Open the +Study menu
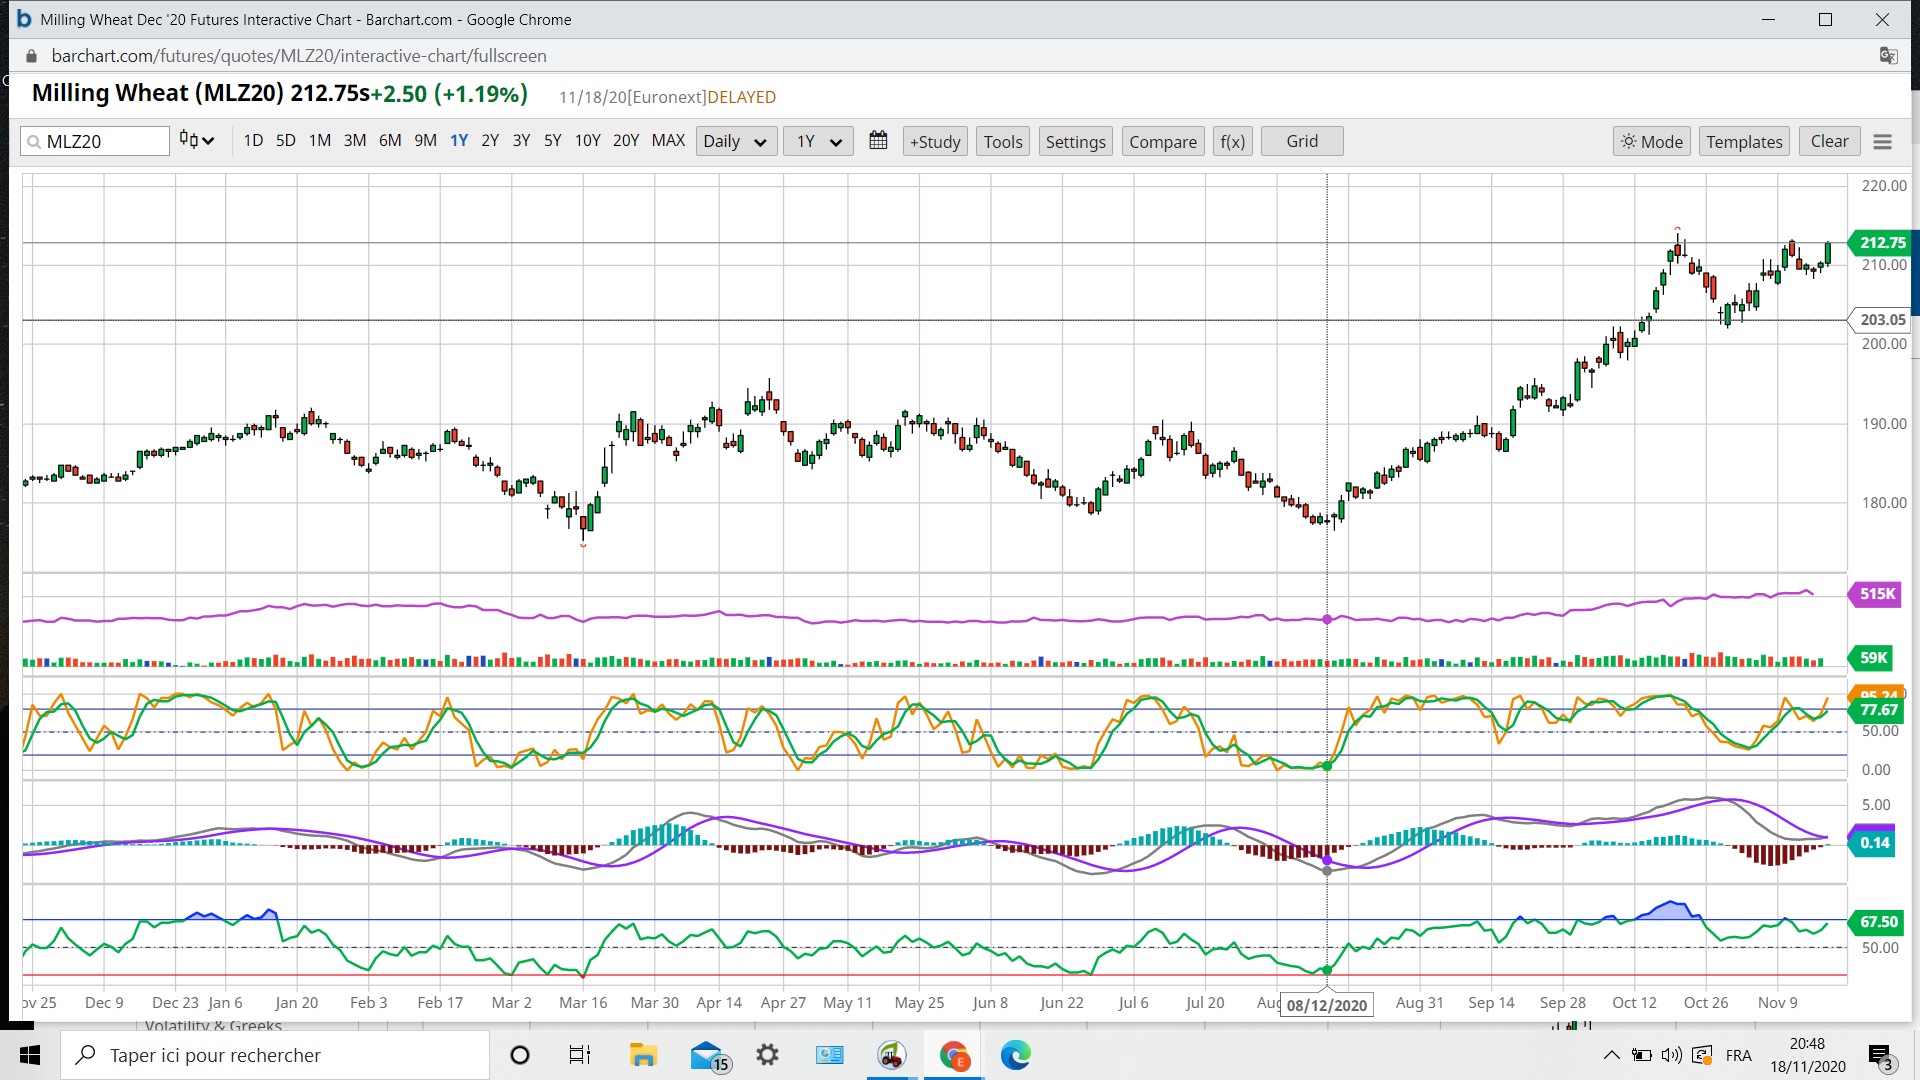Image resolution: width=1920 pixels, height=1080 pixels. (935, 142)
